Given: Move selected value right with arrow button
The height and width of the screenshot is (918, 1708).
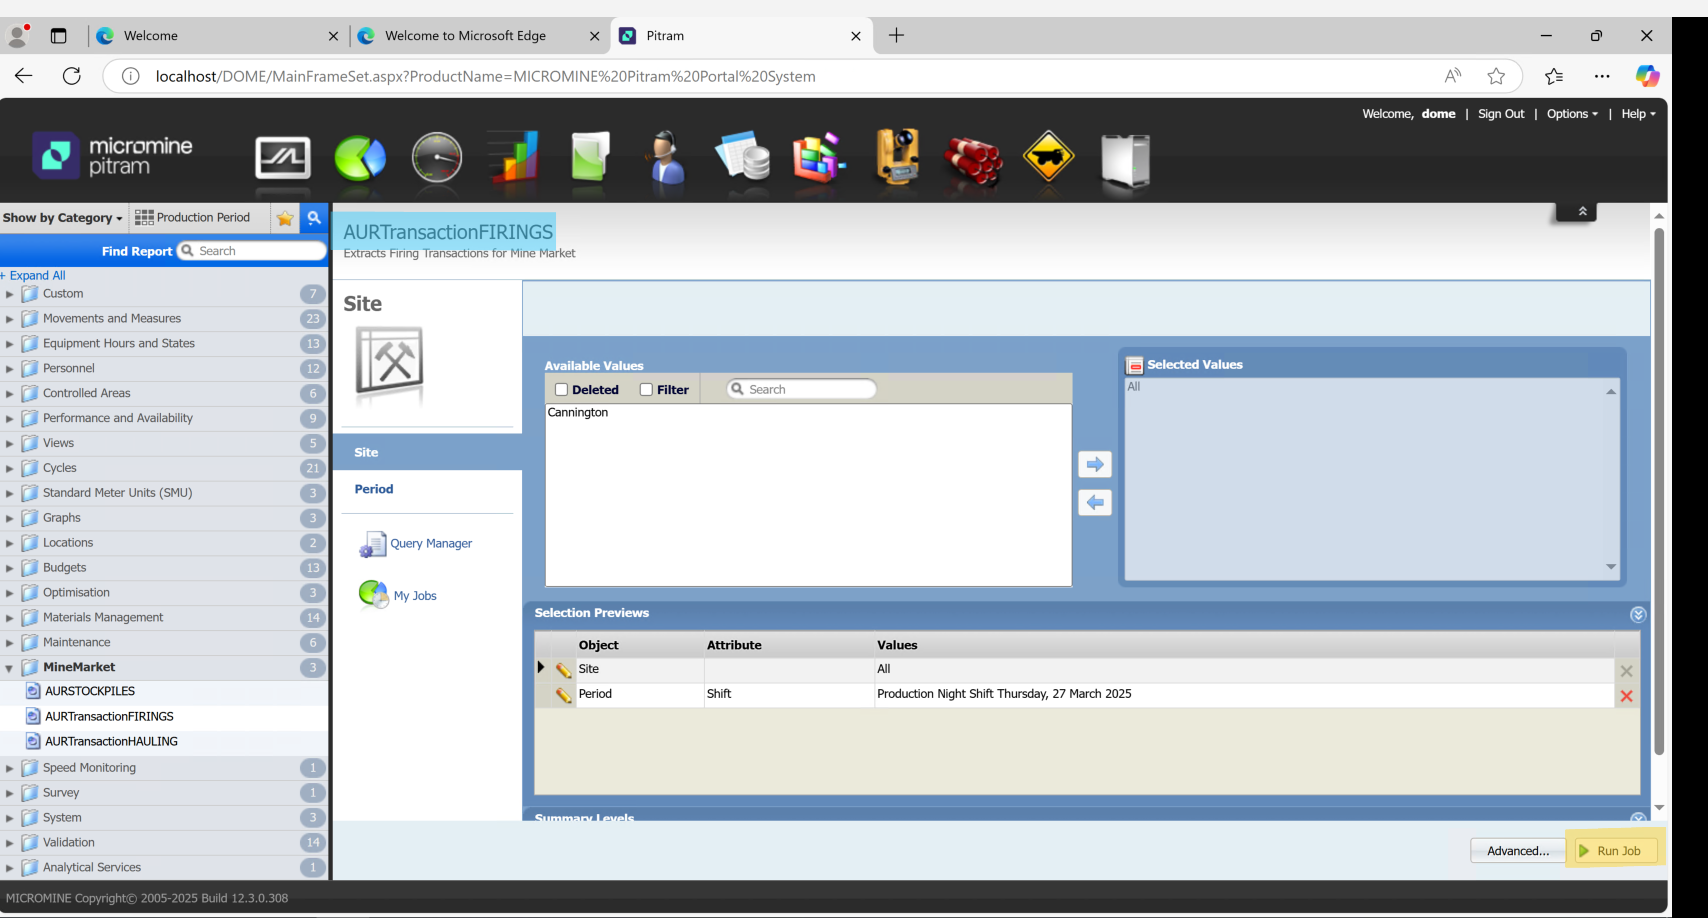Looking at the screenshot, I should click(1095, 464).
